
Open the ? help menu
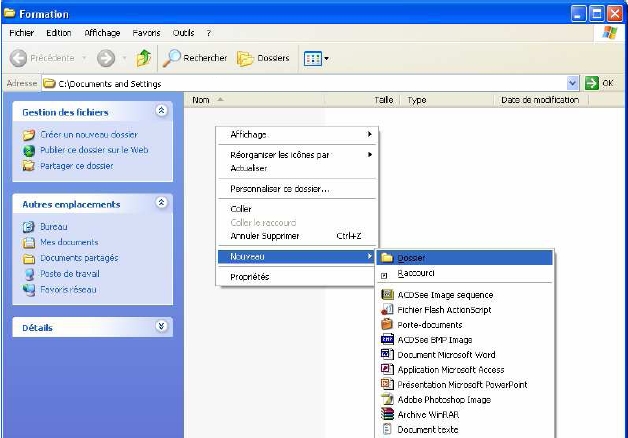coord(209,33)
